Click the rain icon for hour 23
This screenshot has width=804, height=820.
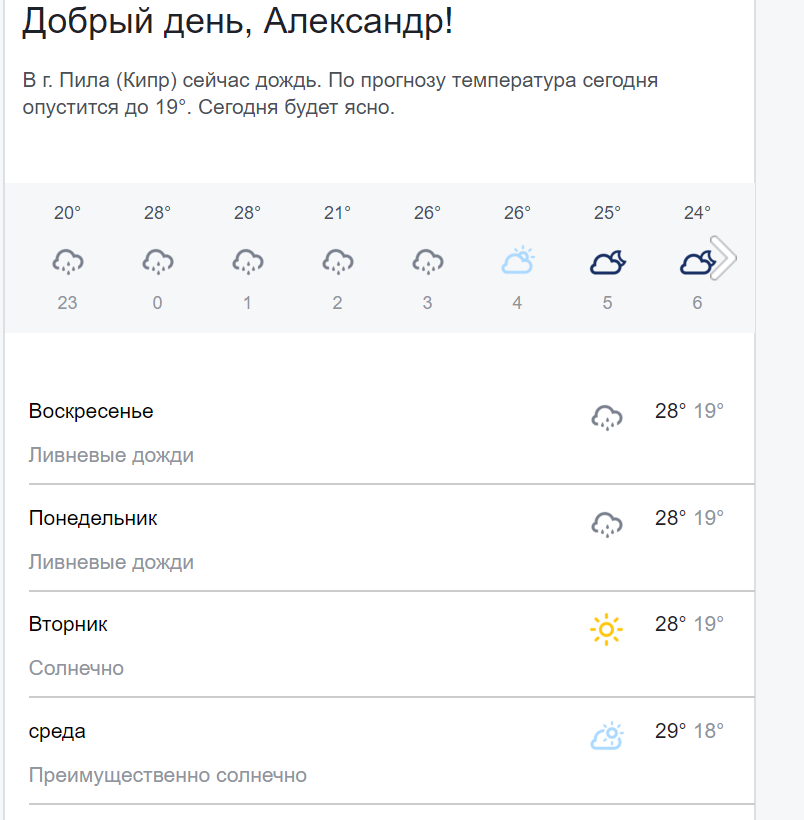(67, 262)
